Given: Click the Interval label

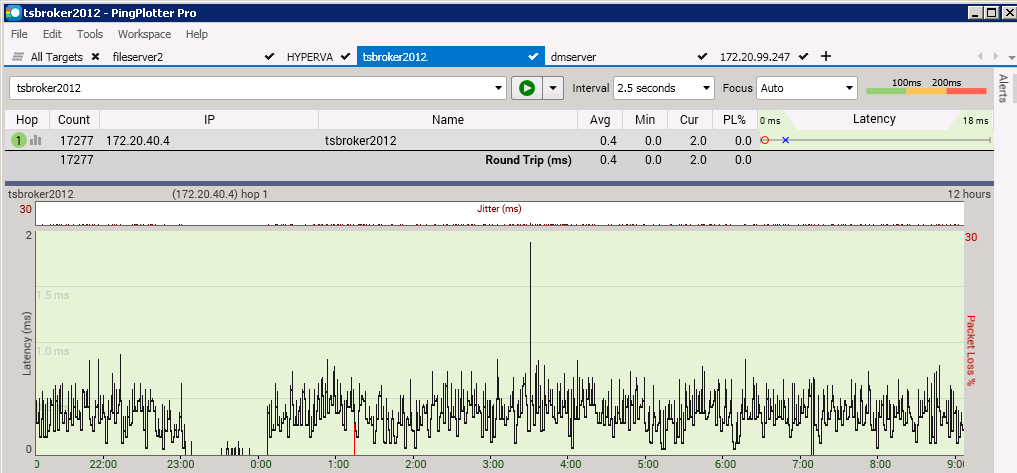Looking at the screenshot, I should click(x=590, y=88).
